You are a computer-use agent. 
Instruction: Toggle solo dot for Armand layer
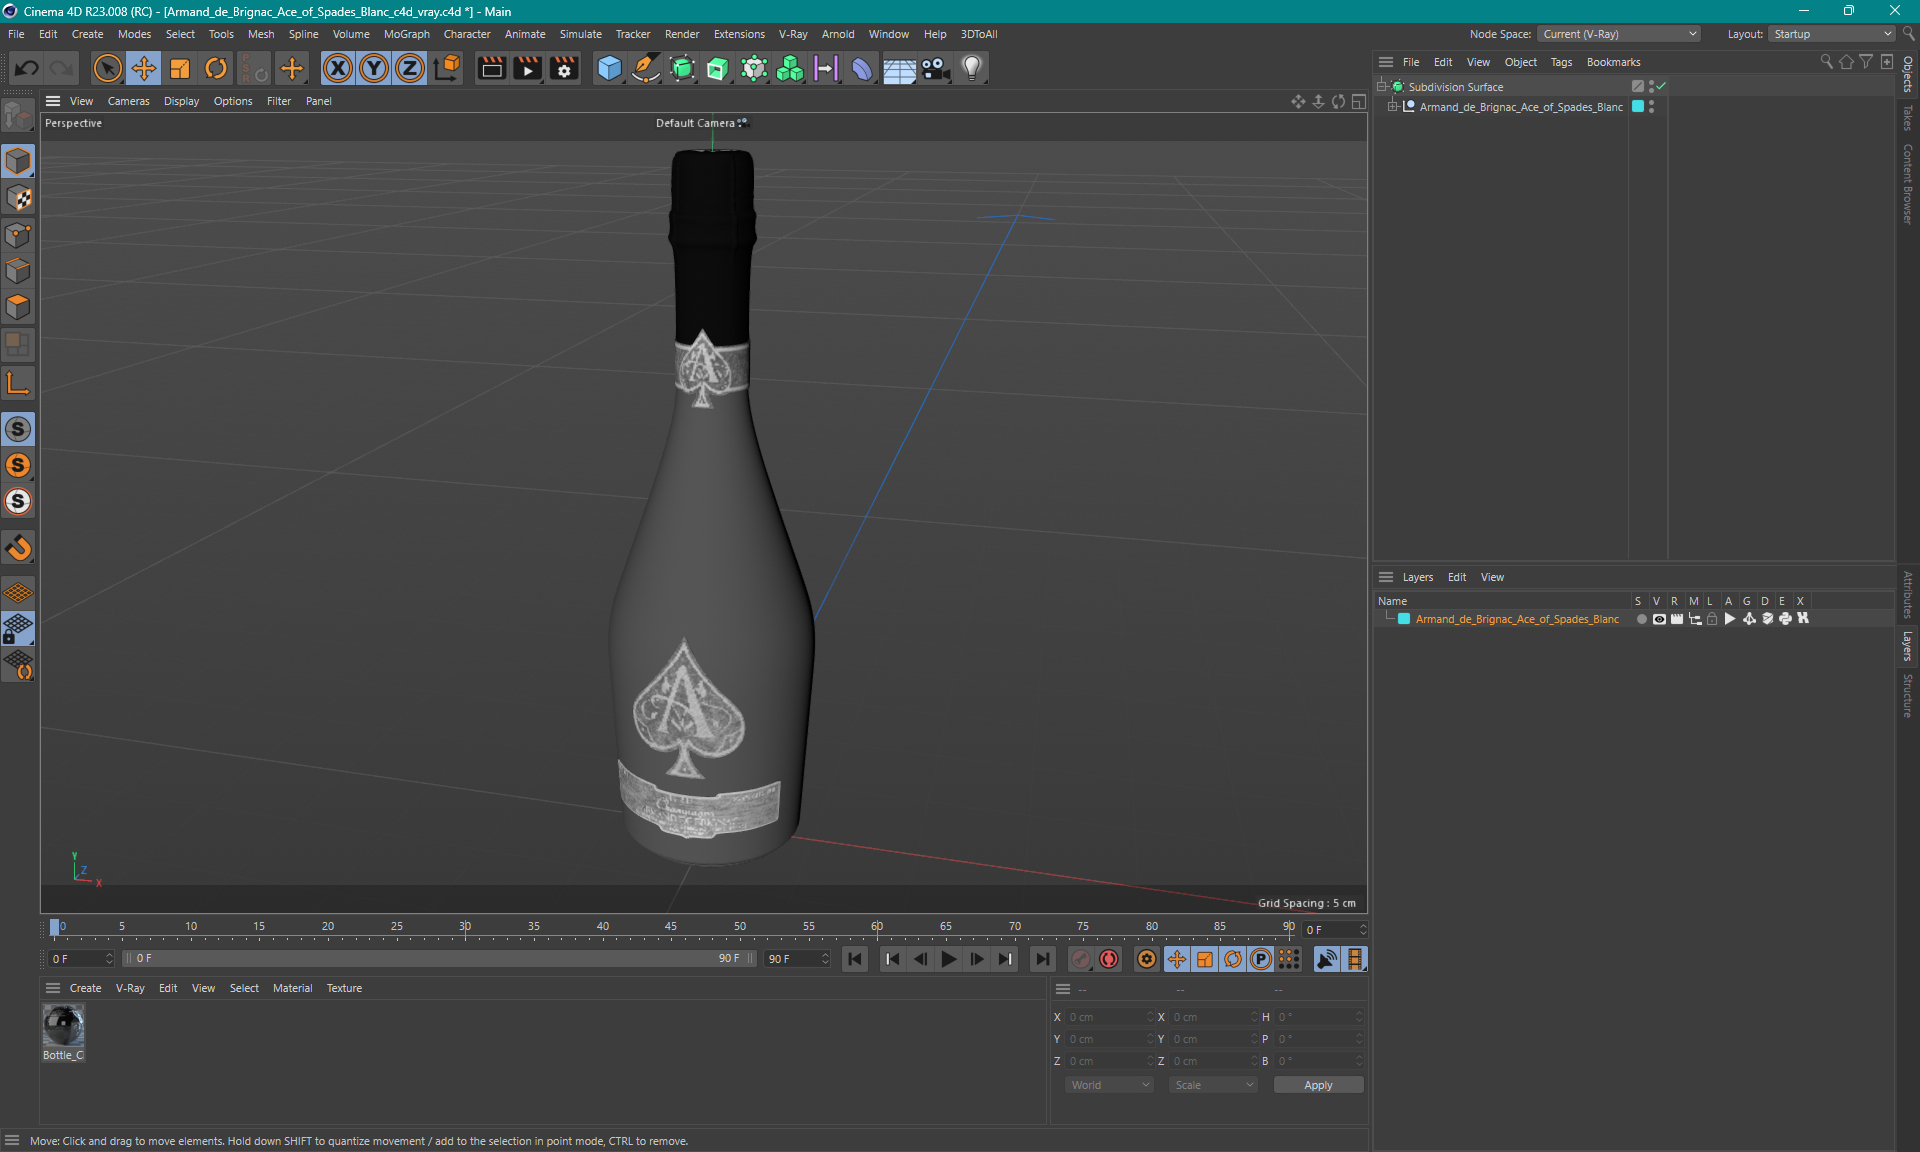coord(1641,619)
